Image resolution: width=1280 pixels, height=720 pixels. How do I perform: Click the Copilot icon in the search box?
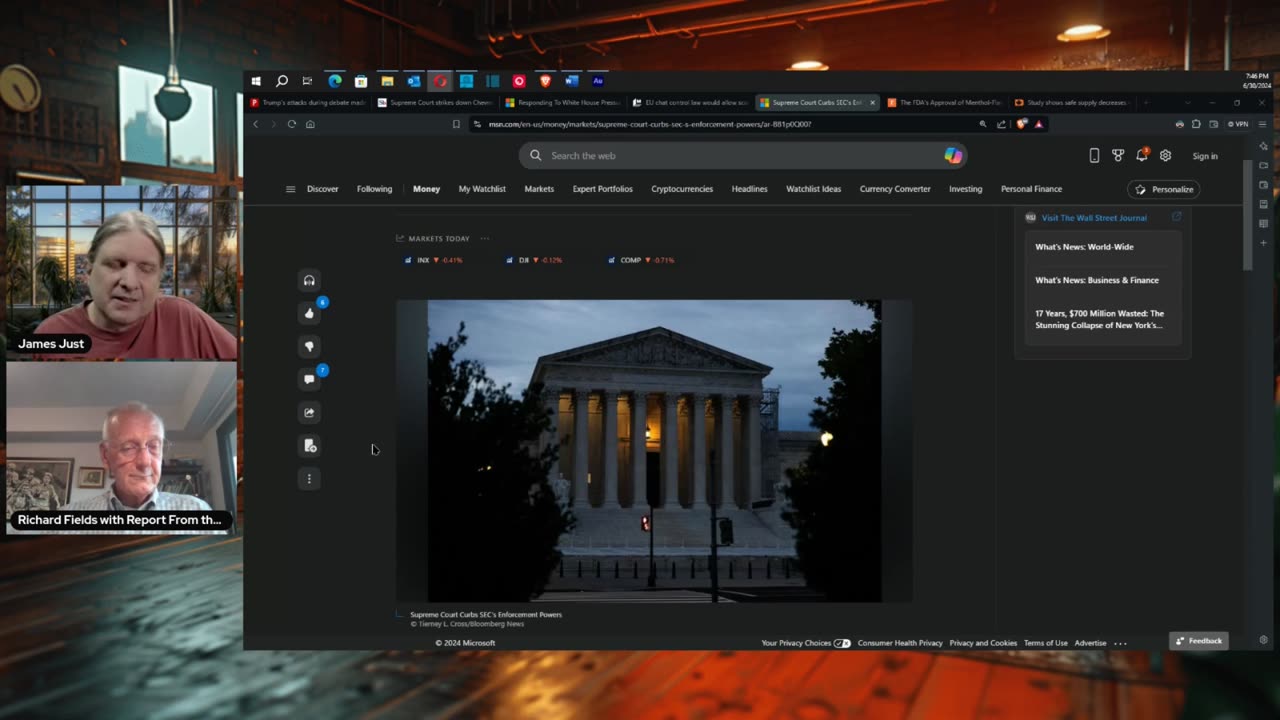click(x=953, y=155)
